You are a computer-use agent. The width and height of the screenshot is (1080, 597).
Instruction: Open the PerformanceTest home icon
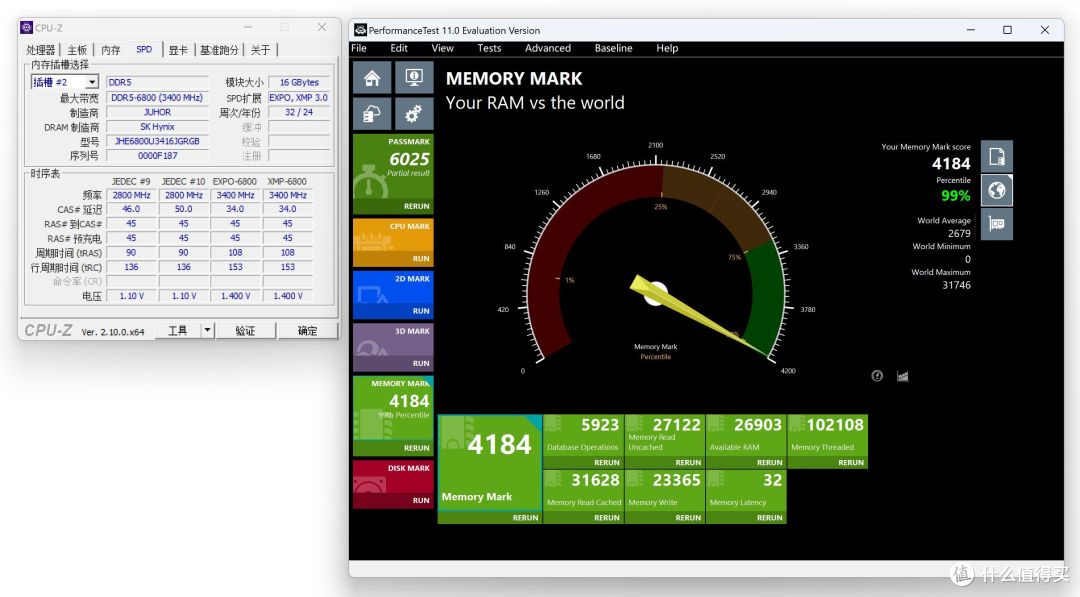click(x=372, y=78)
